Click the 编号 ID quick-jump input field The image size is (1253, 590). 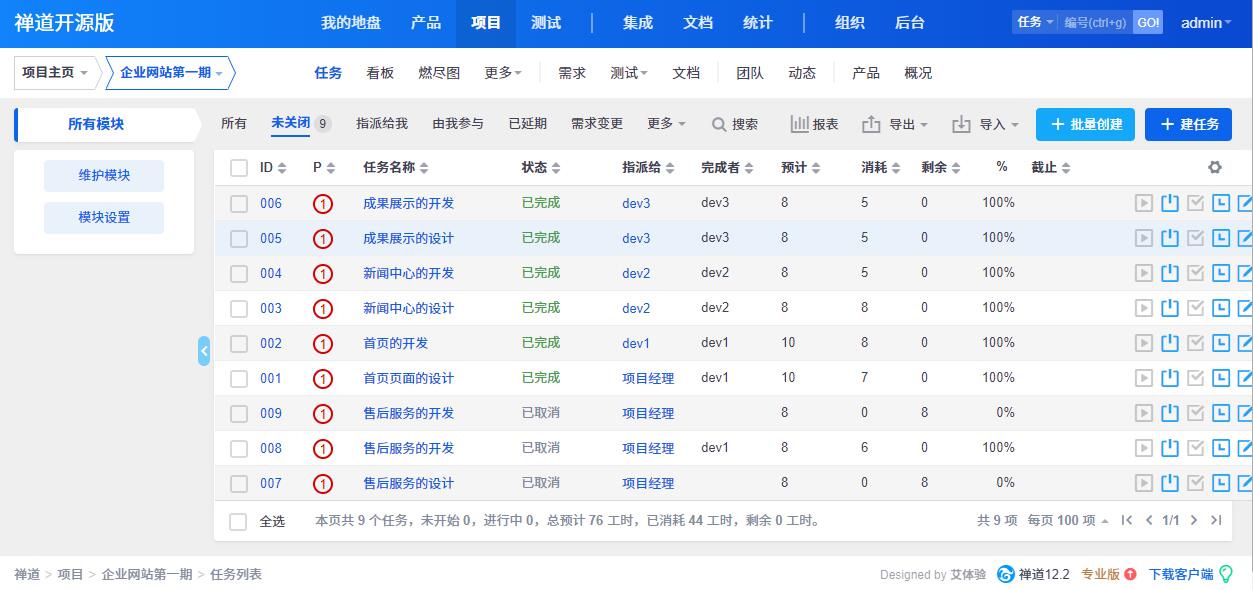[1095, 22]
